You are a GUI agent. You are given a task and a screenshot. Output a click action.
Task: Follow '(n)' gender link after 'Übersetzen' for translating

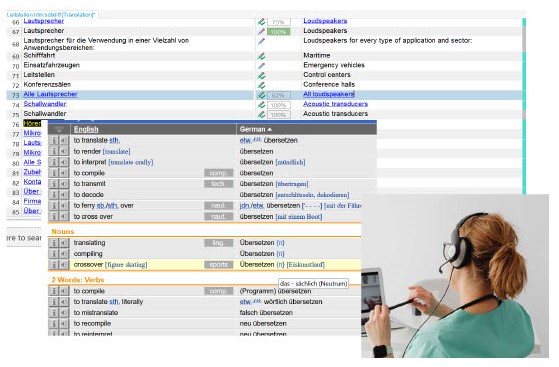(x=280, y=243)
